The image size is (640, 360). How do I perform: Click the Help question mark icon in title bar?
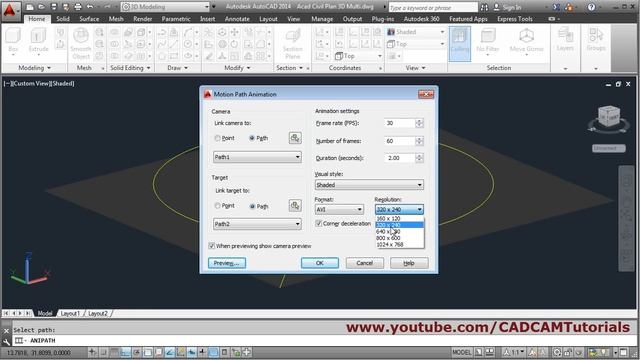click(x=591, y=7)
